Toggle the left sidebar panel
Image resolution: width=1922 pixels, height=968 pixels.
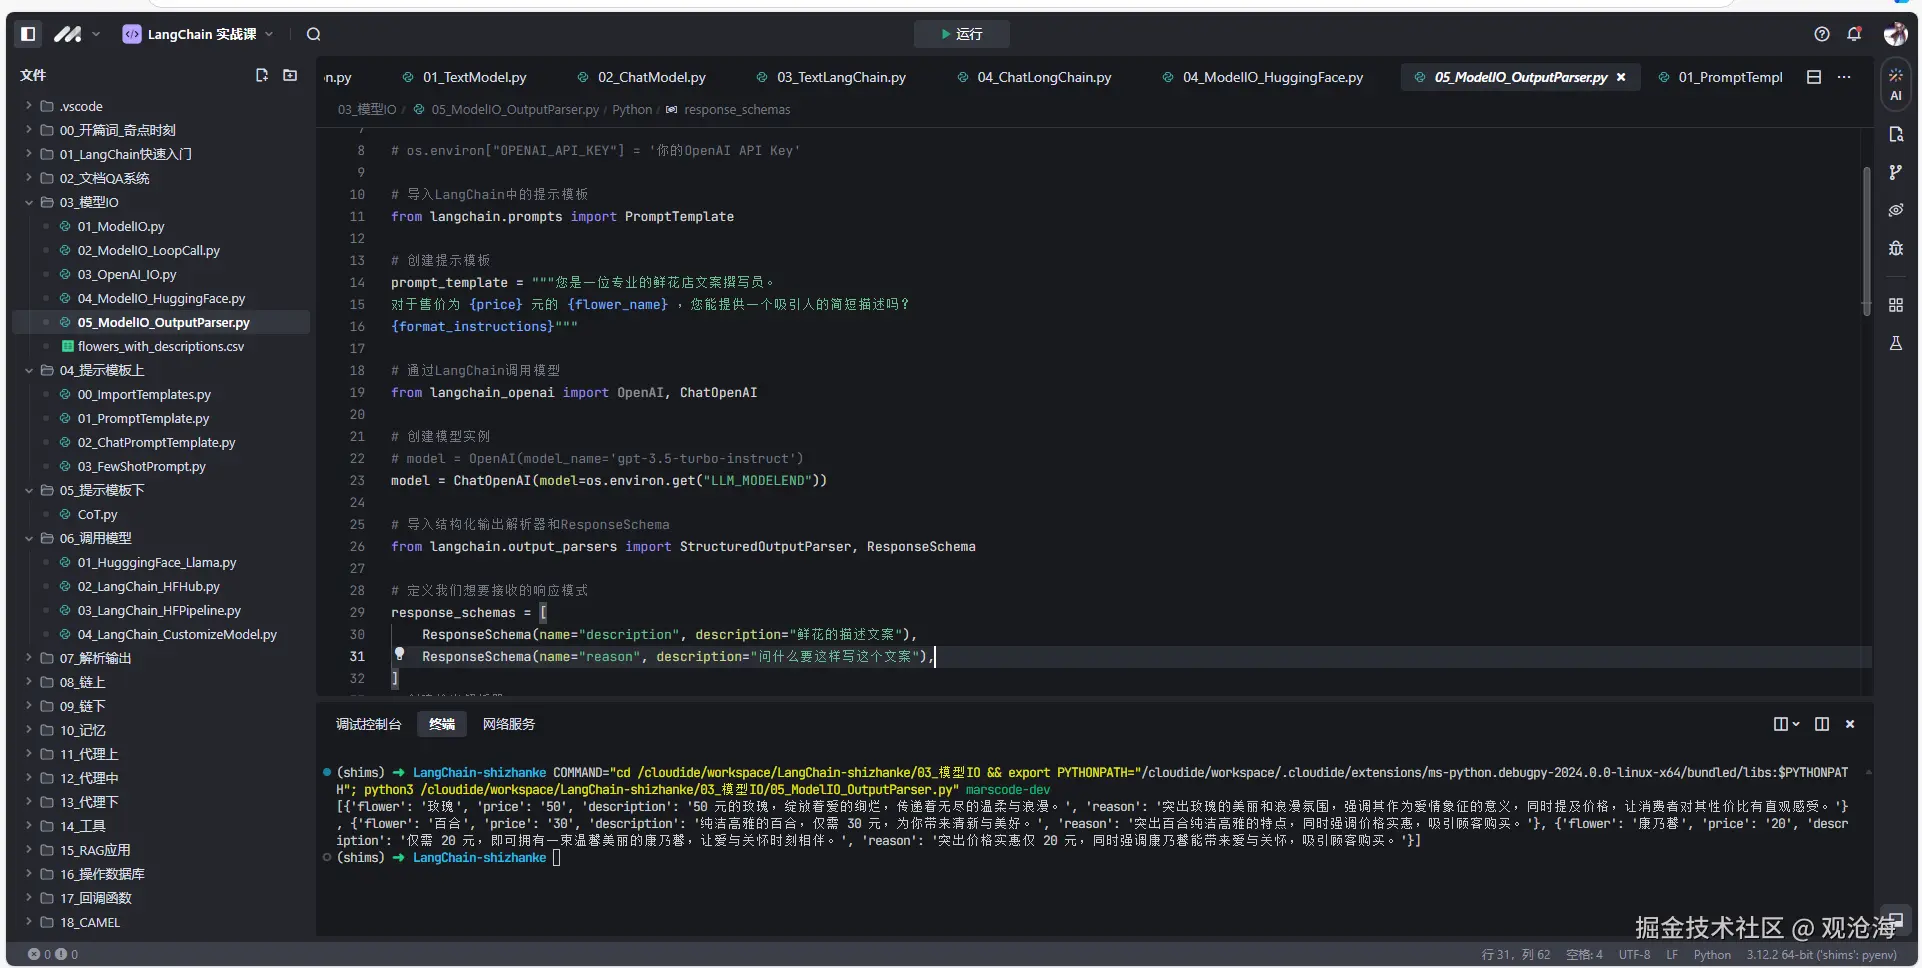pyautogui.click(x=28, y=34)
